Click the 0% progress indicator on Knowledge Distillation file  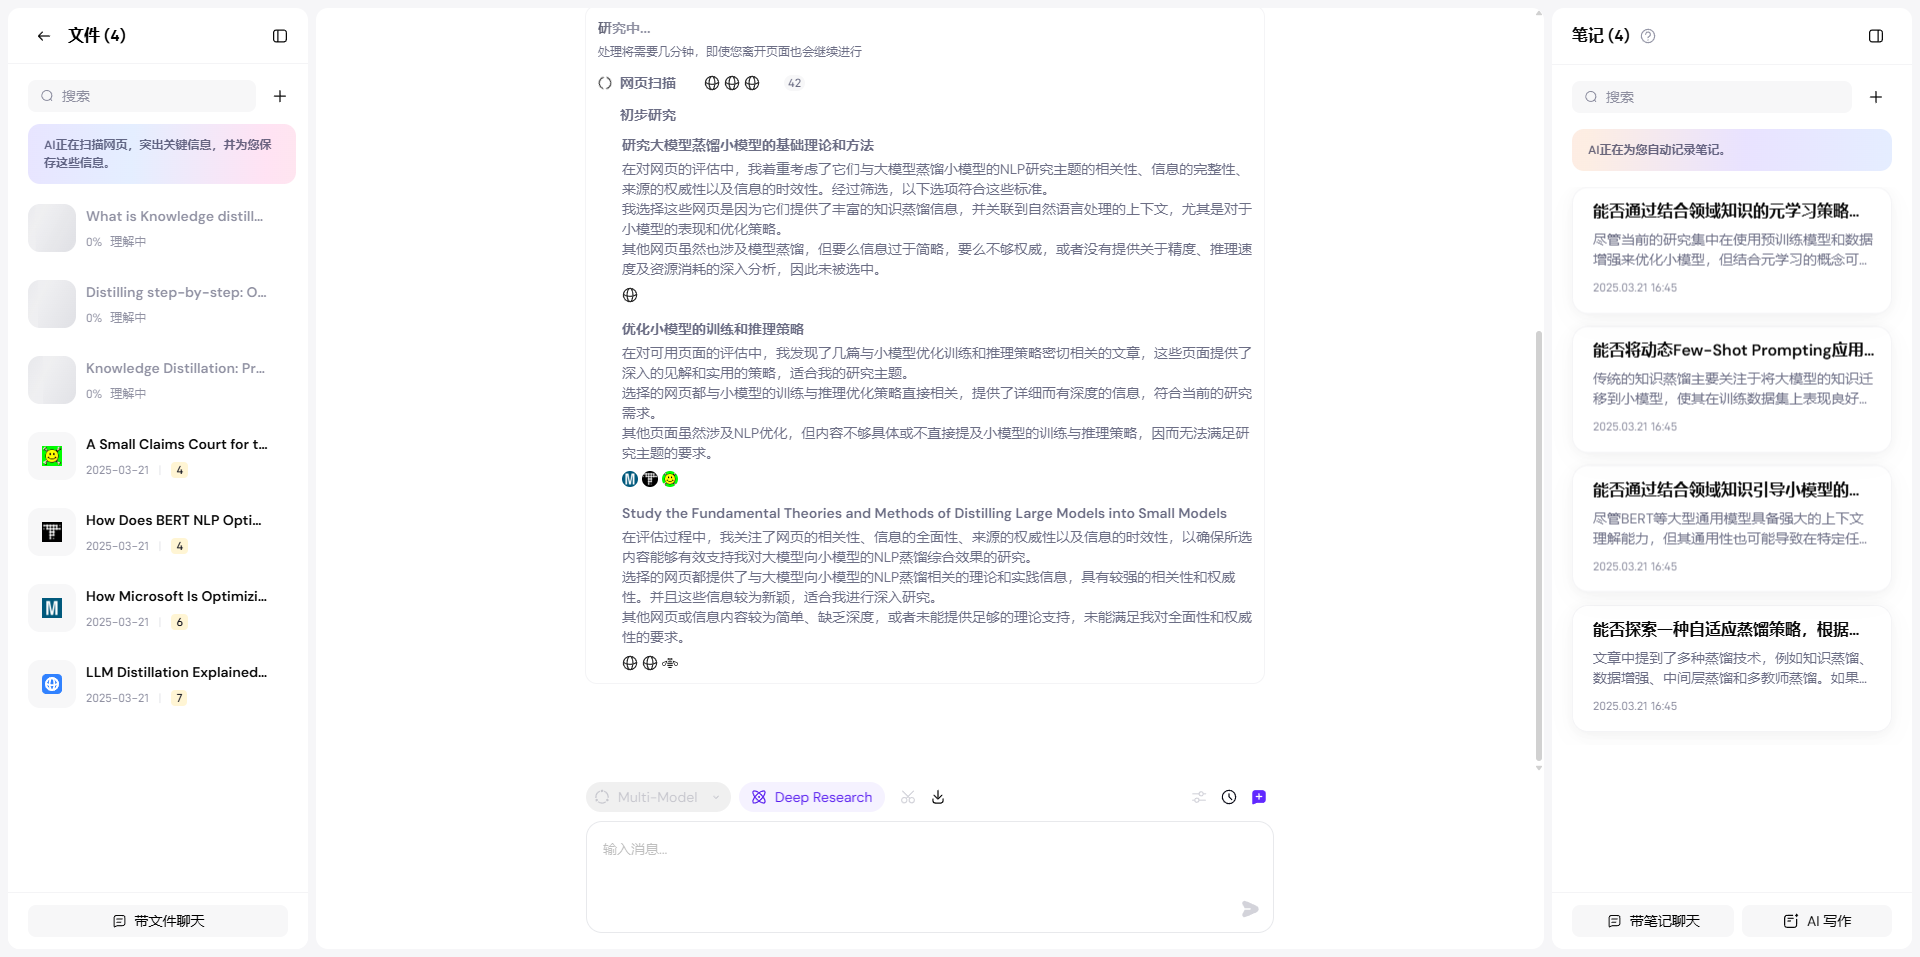(x=96, y=394)
